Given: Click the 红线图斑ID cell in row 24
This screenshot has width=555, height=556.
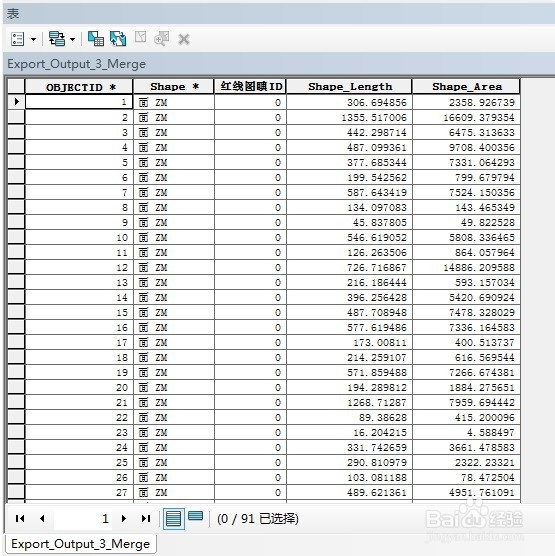Looking at the screenshot, I should click(x=250, y=447).
